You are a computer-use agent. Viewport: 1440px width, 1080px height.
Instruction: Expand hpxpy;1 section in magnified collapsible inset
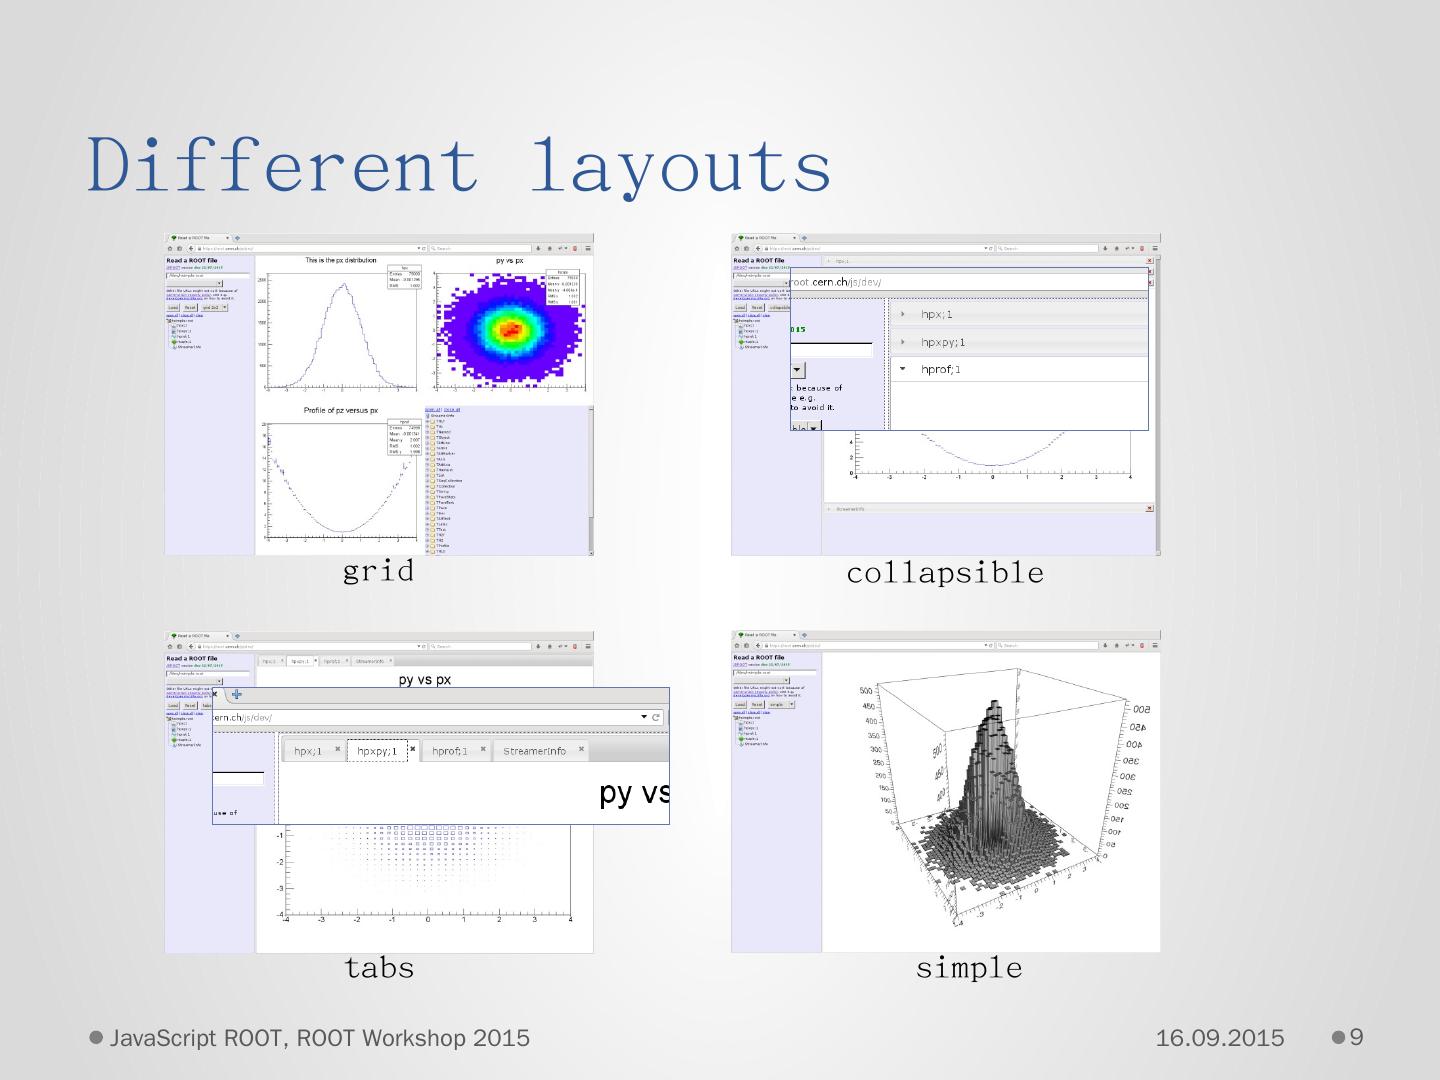pos(1018,342)
